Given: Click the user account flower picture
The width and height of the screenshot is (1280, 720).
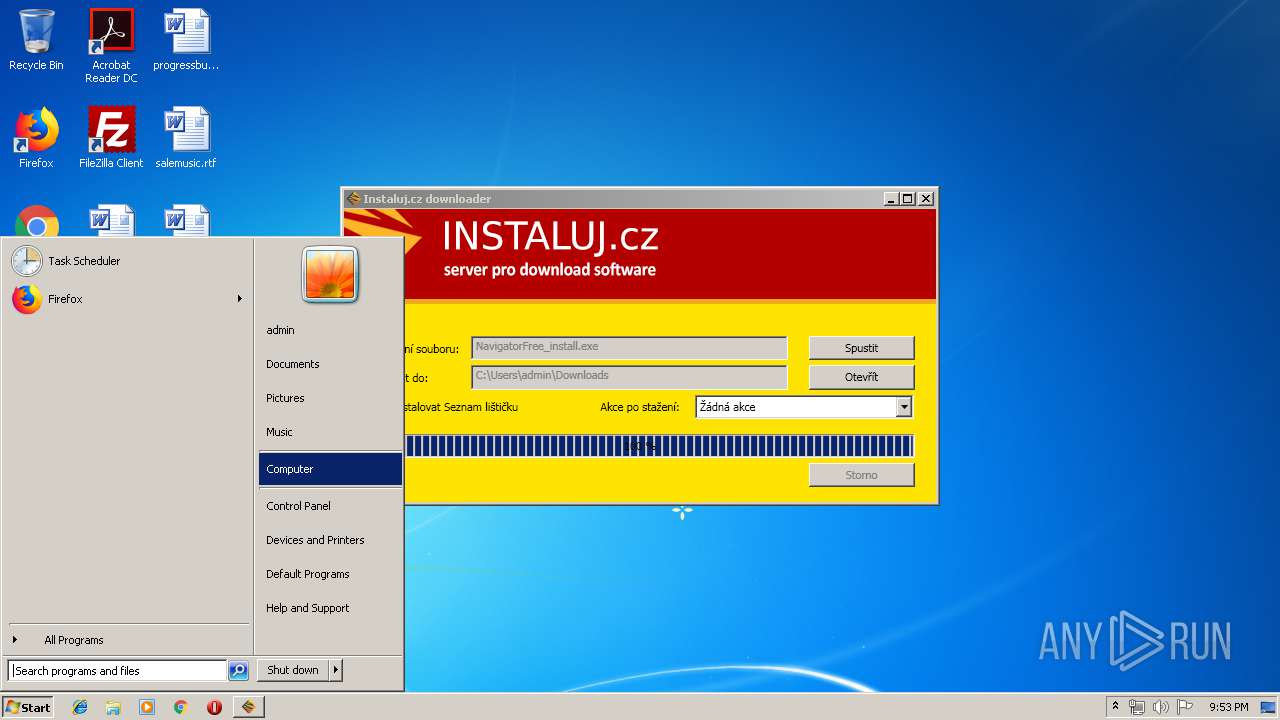Looking at the screenshot, I should point(330,274).
